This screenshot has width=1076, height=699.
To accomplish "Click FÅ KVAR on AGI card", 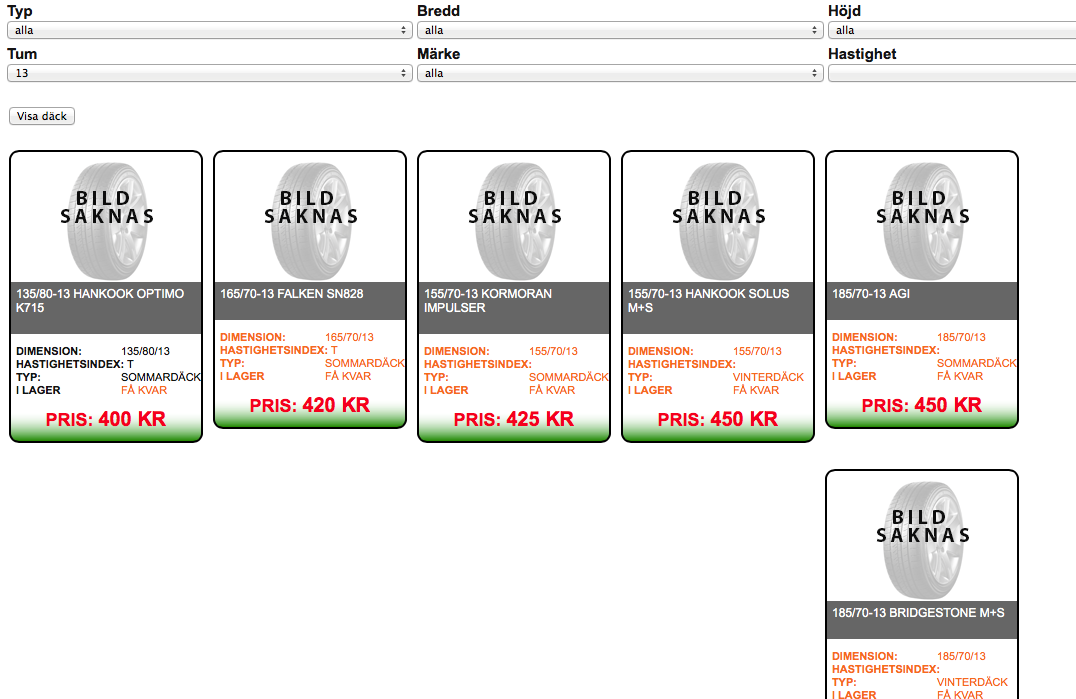I will 960,377.
